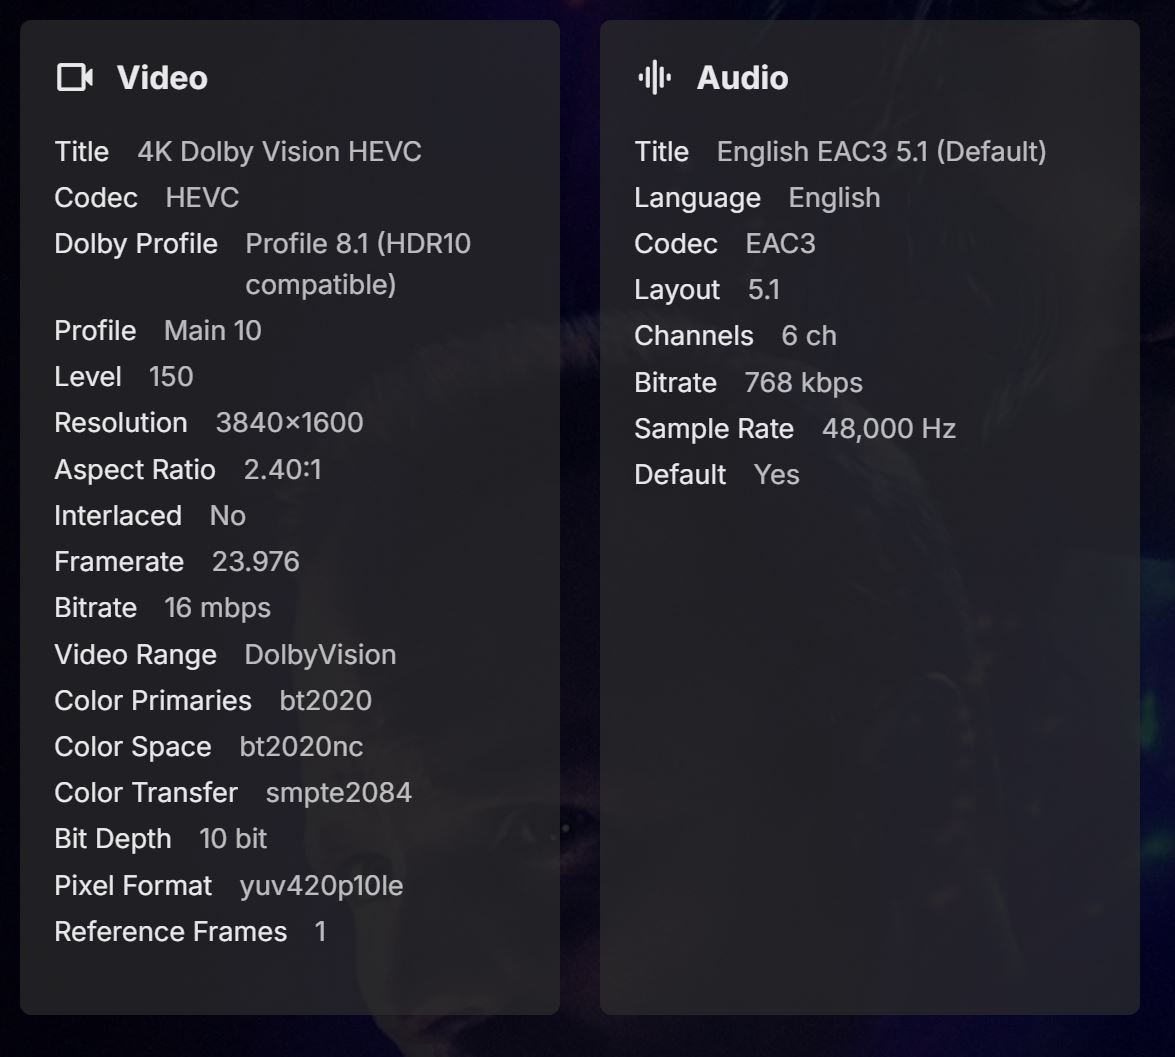Click the 23.976 framerate value
This screenshot has width=1175, height=1057.
(255, 562)
